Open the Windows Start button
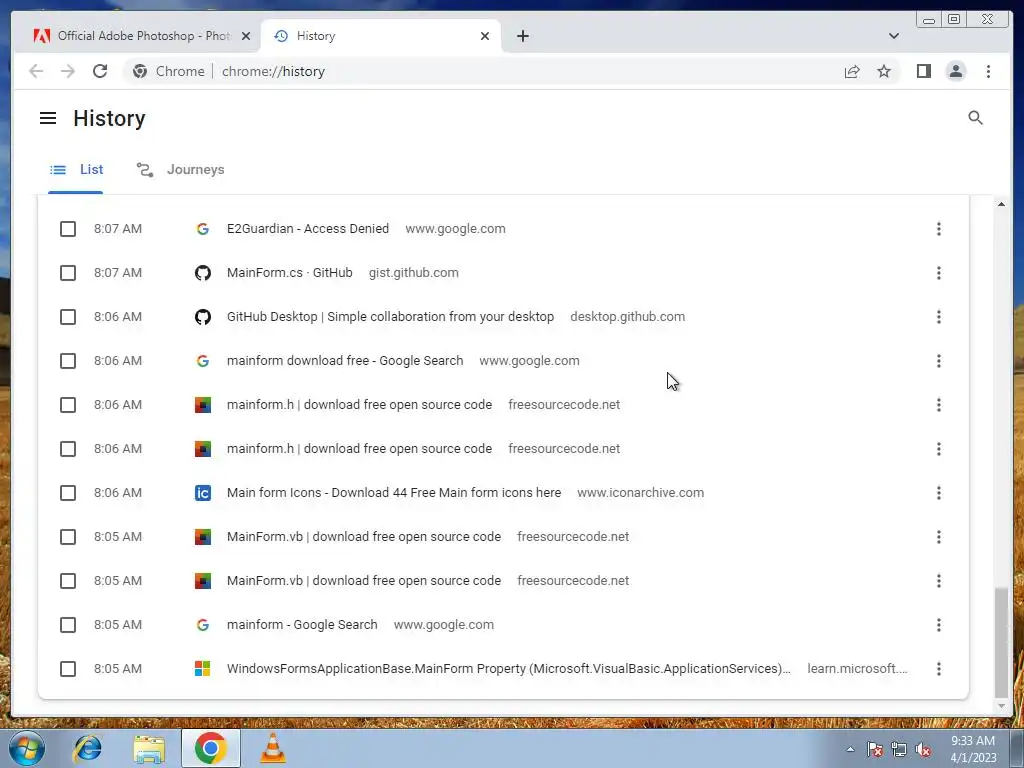1024x768 pixels. point(27,749)
